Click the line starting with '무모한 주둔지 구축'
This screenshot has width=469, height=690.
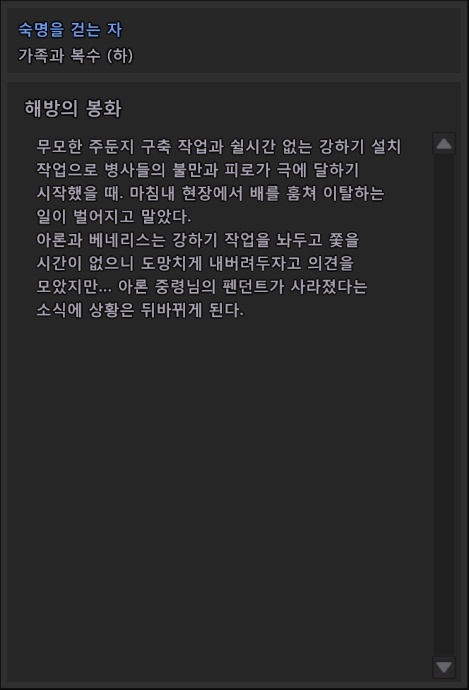(219, 146)
